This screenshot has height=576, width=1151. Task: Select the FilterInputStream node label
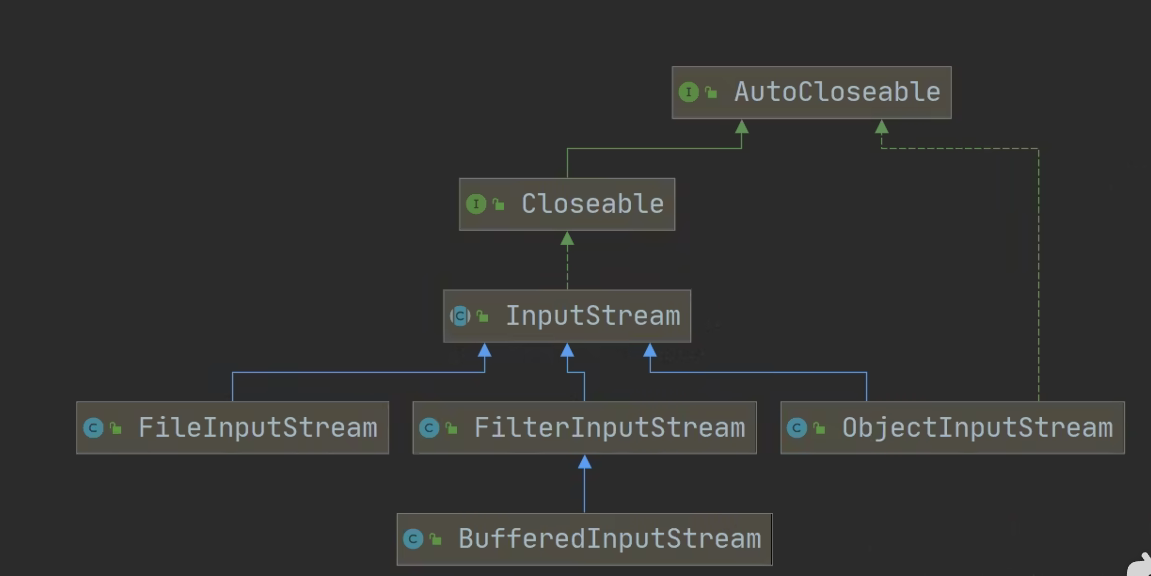pos(609,428)
